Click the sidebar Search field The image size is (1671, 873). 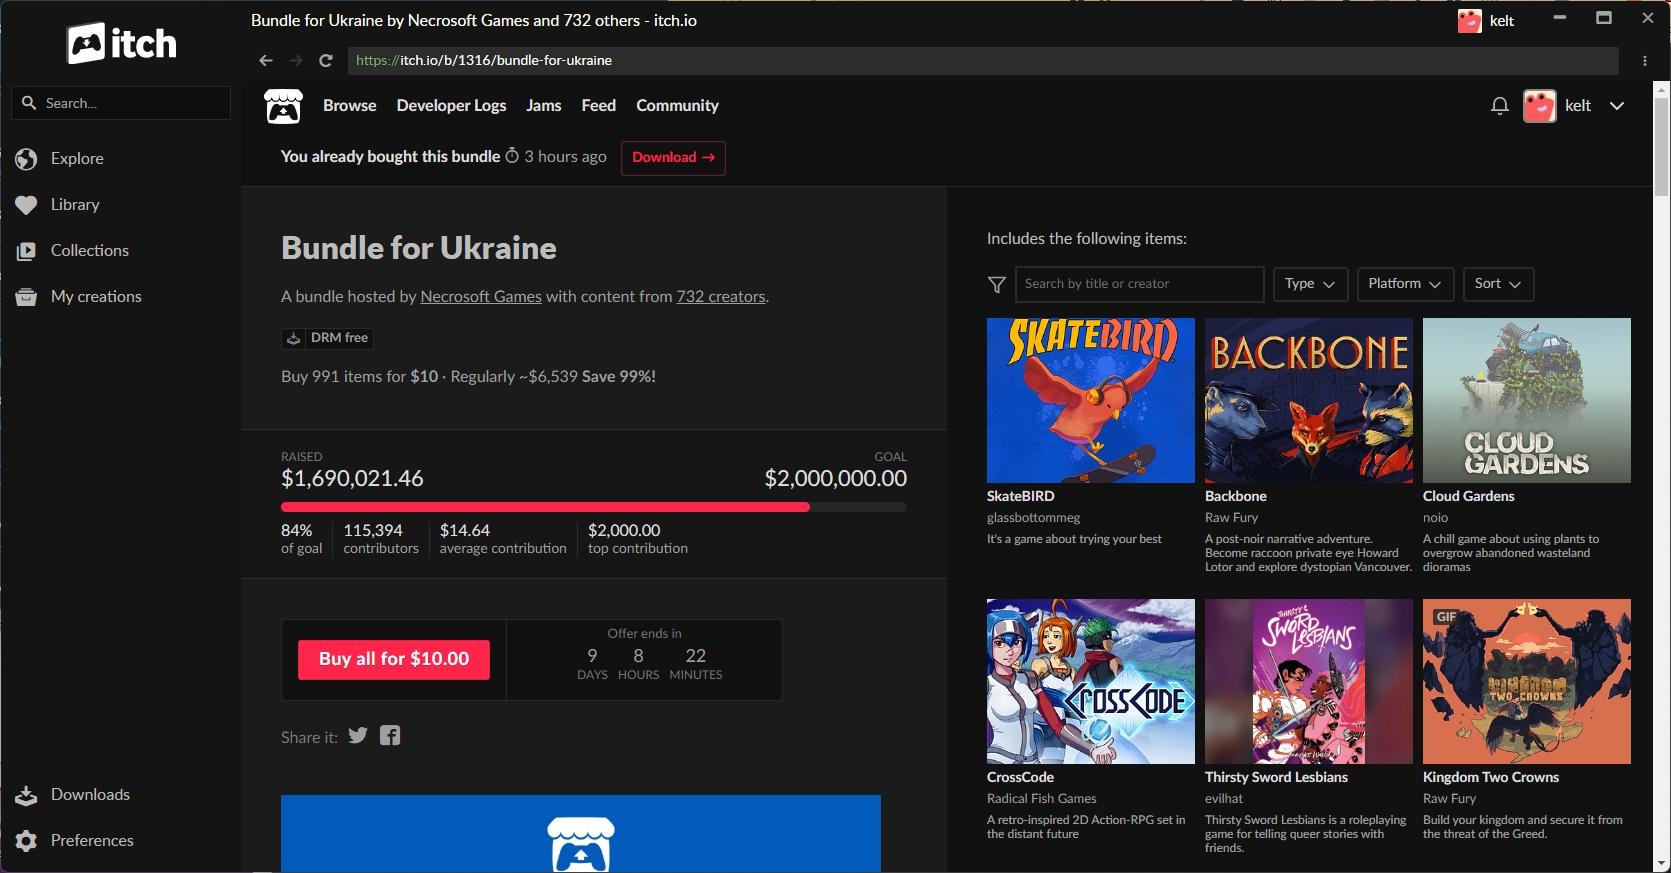[x=121, y=103]
